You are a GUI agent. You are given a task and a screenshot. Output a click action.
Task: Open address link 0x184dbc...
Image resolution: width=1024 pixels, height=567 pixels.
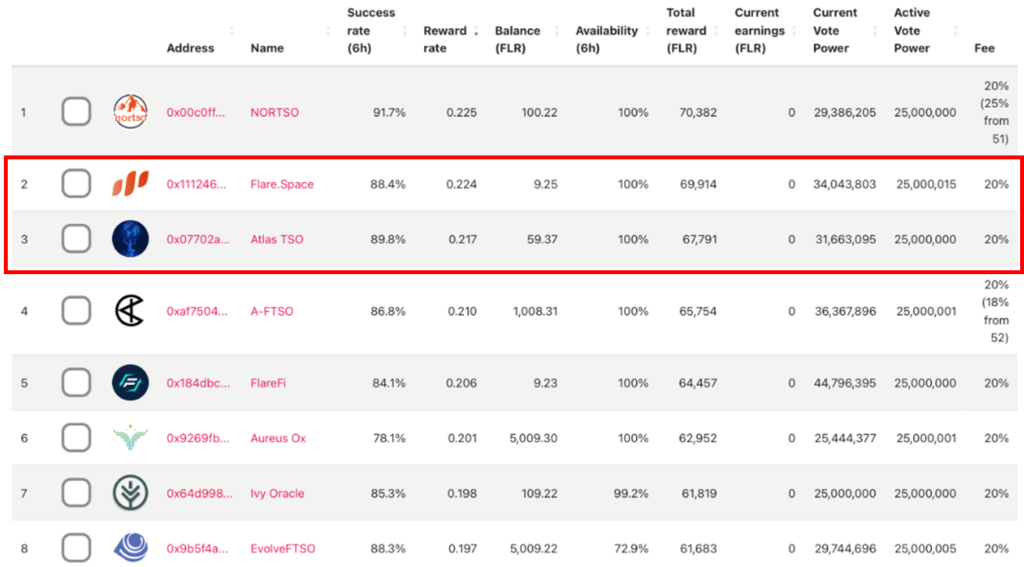coord(198,383)
